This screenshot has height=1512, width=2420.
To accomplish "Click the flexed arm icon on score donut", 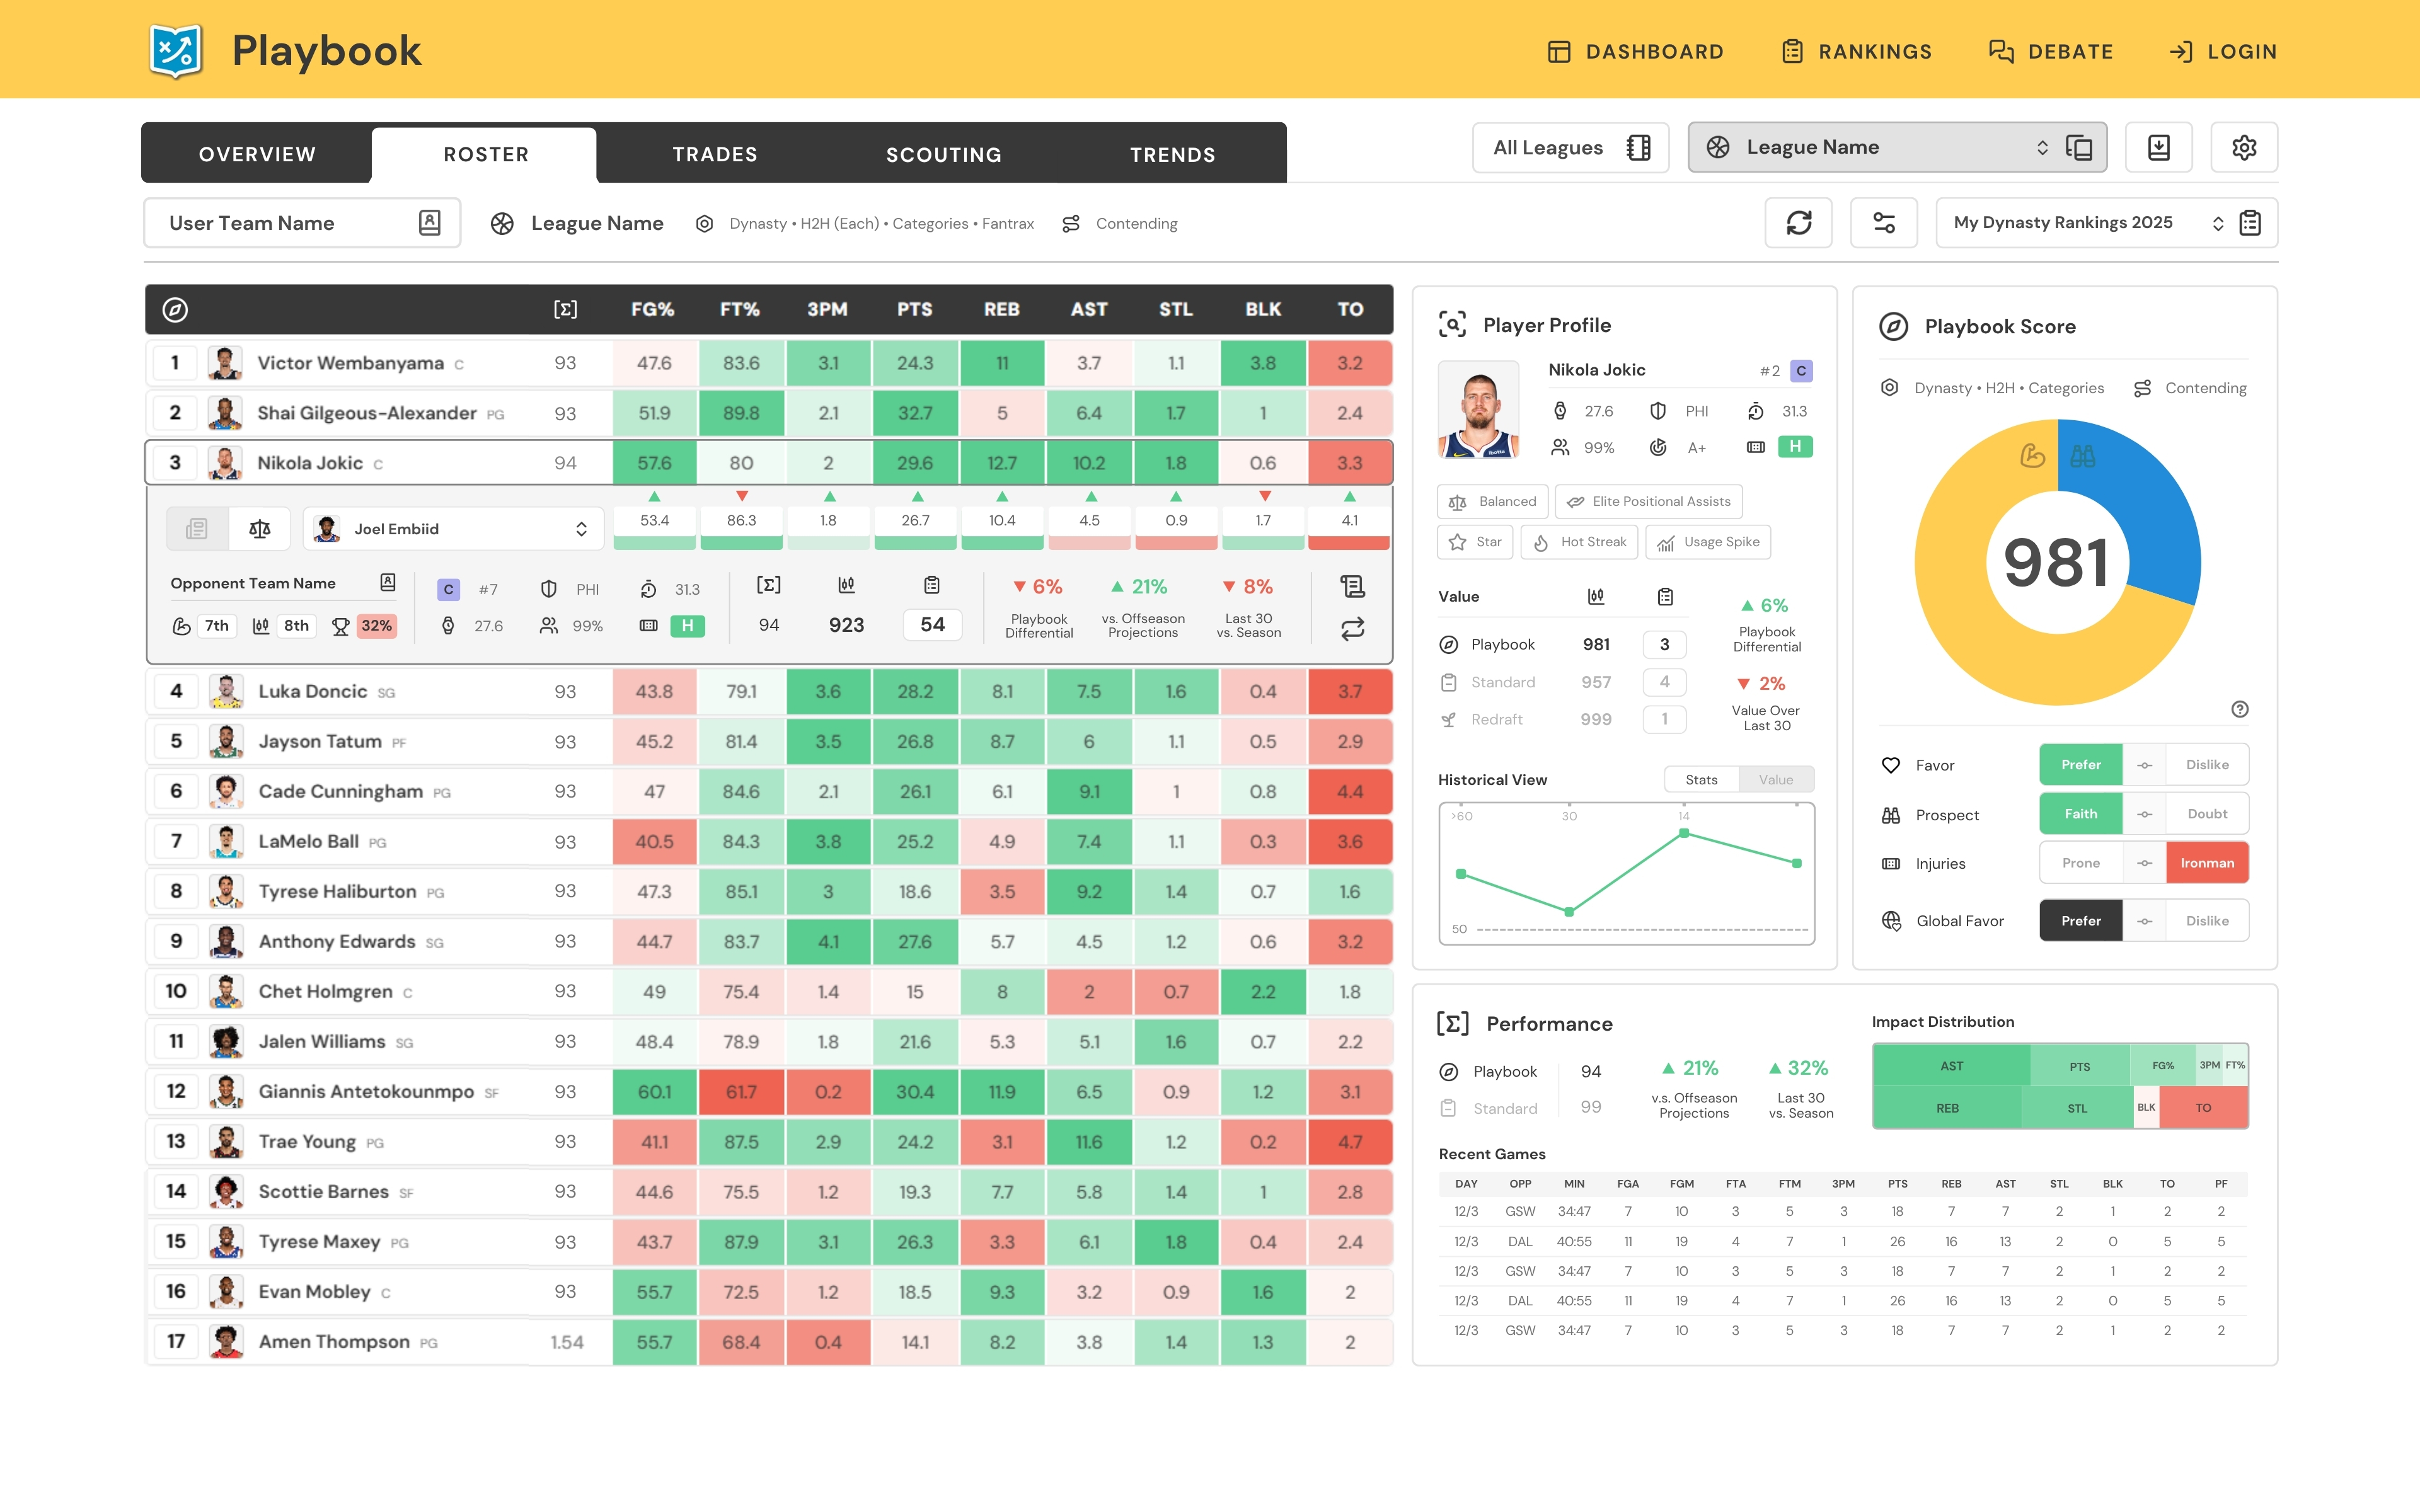I will tap(2032, 456).
